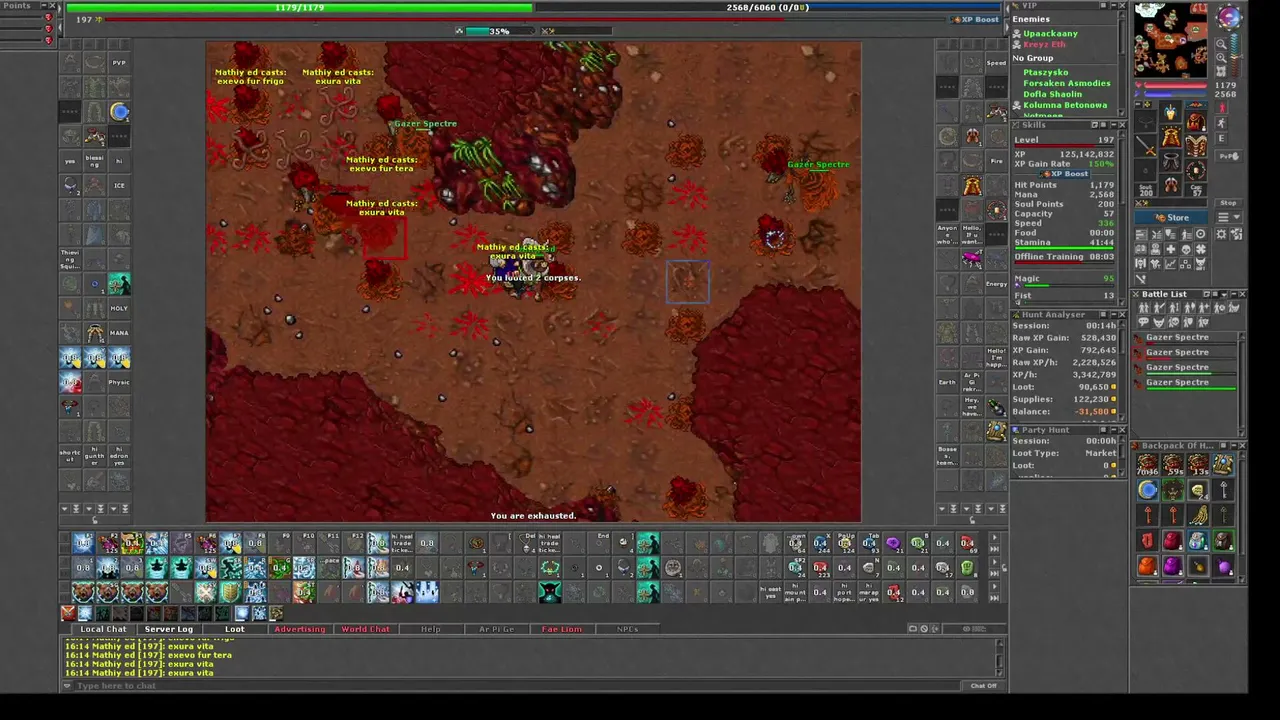Click the Stop button
The width and height of the screenshot is (1280, 720).
pos(1228,203)
